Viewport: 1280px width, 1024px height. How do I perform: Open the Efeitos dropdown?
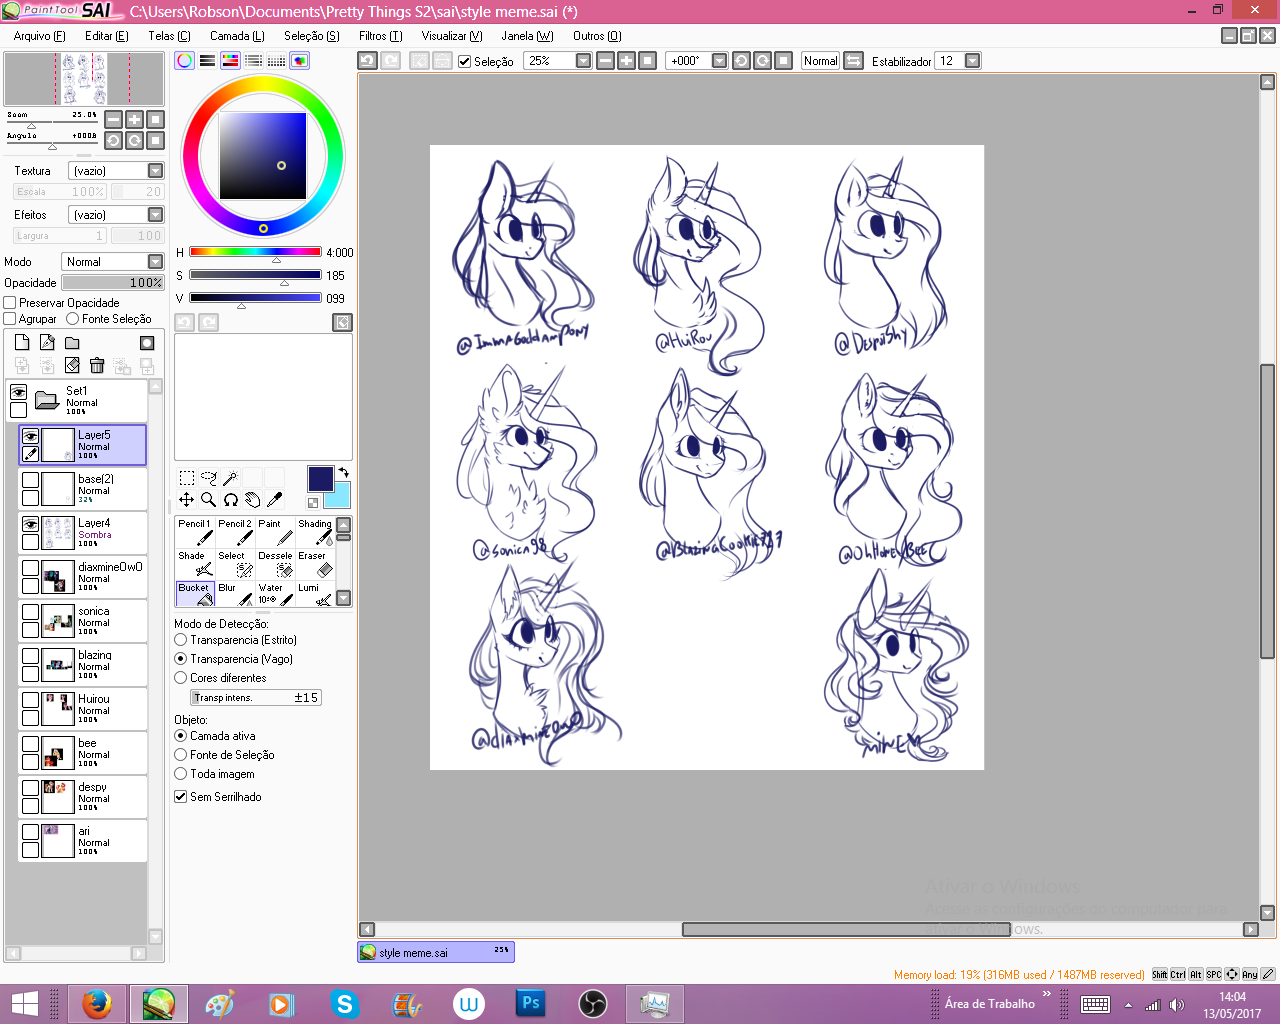[x=155, y=215]
